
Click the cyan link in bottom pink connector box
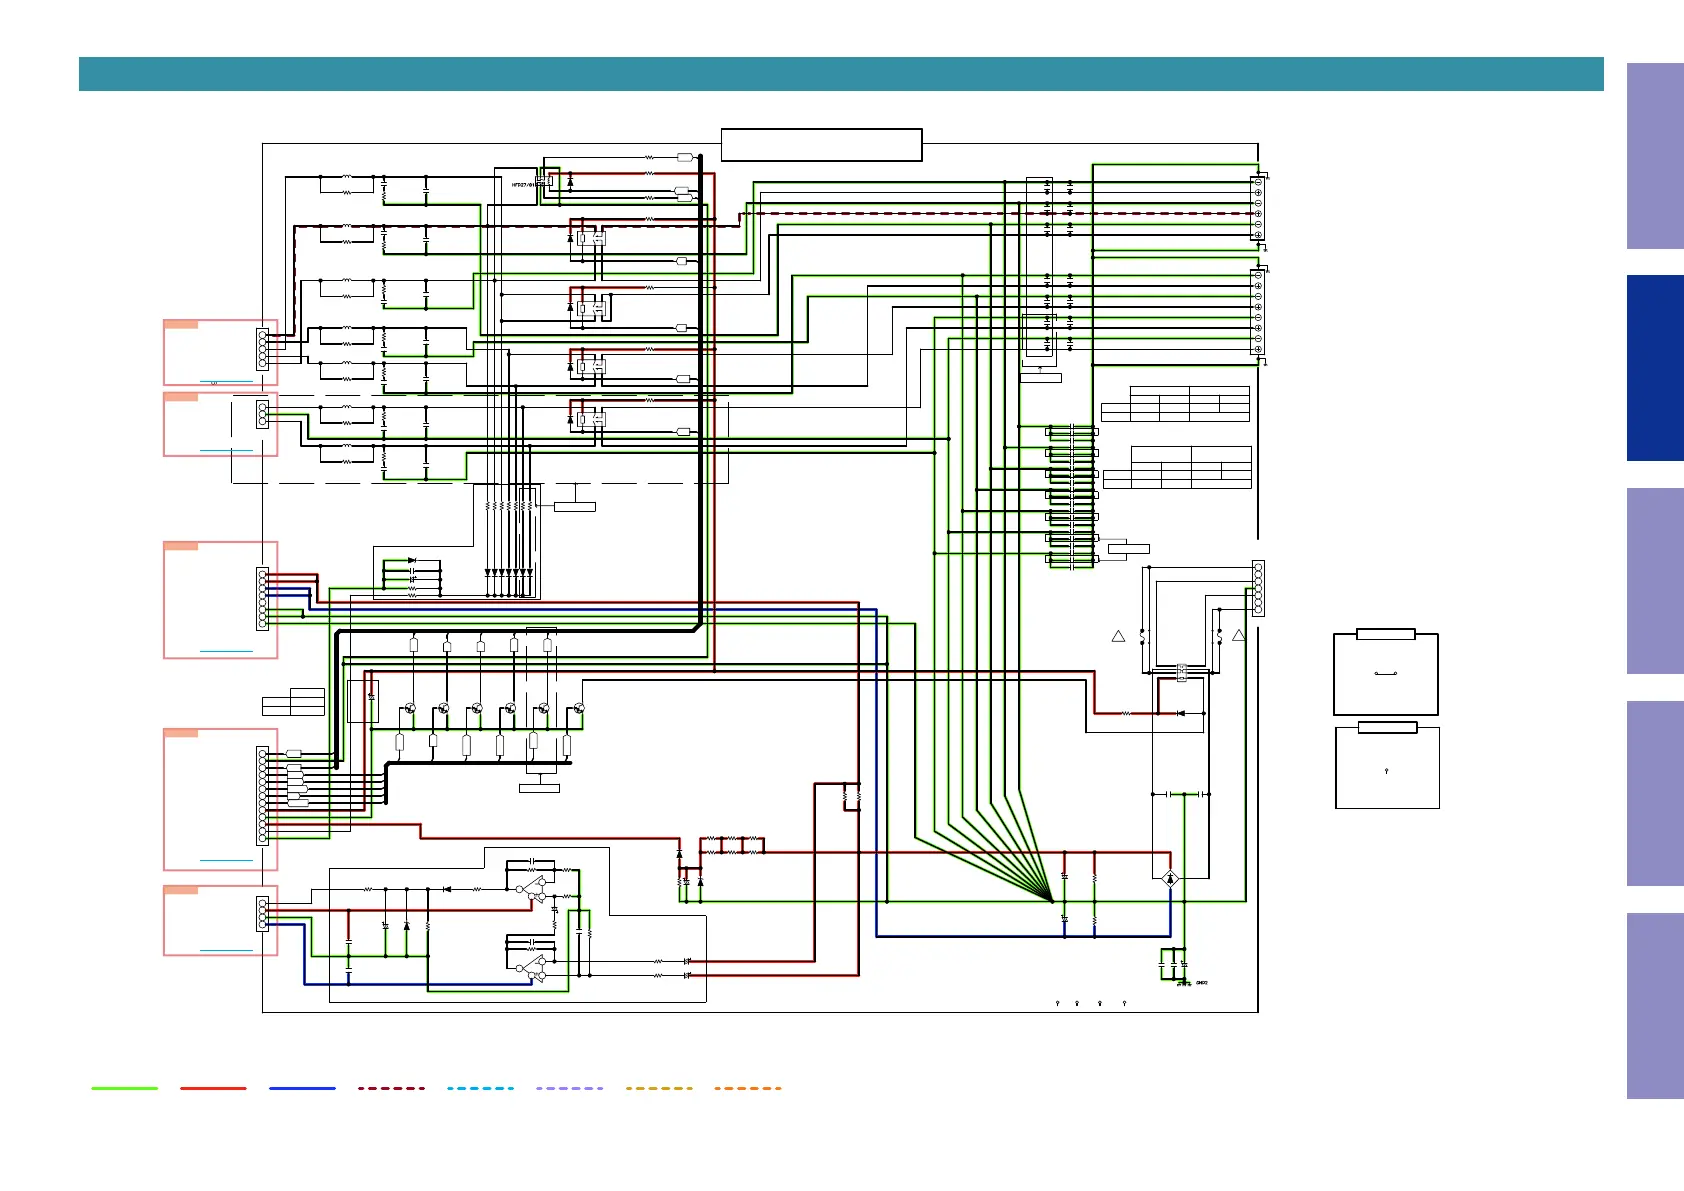(226, 950)
